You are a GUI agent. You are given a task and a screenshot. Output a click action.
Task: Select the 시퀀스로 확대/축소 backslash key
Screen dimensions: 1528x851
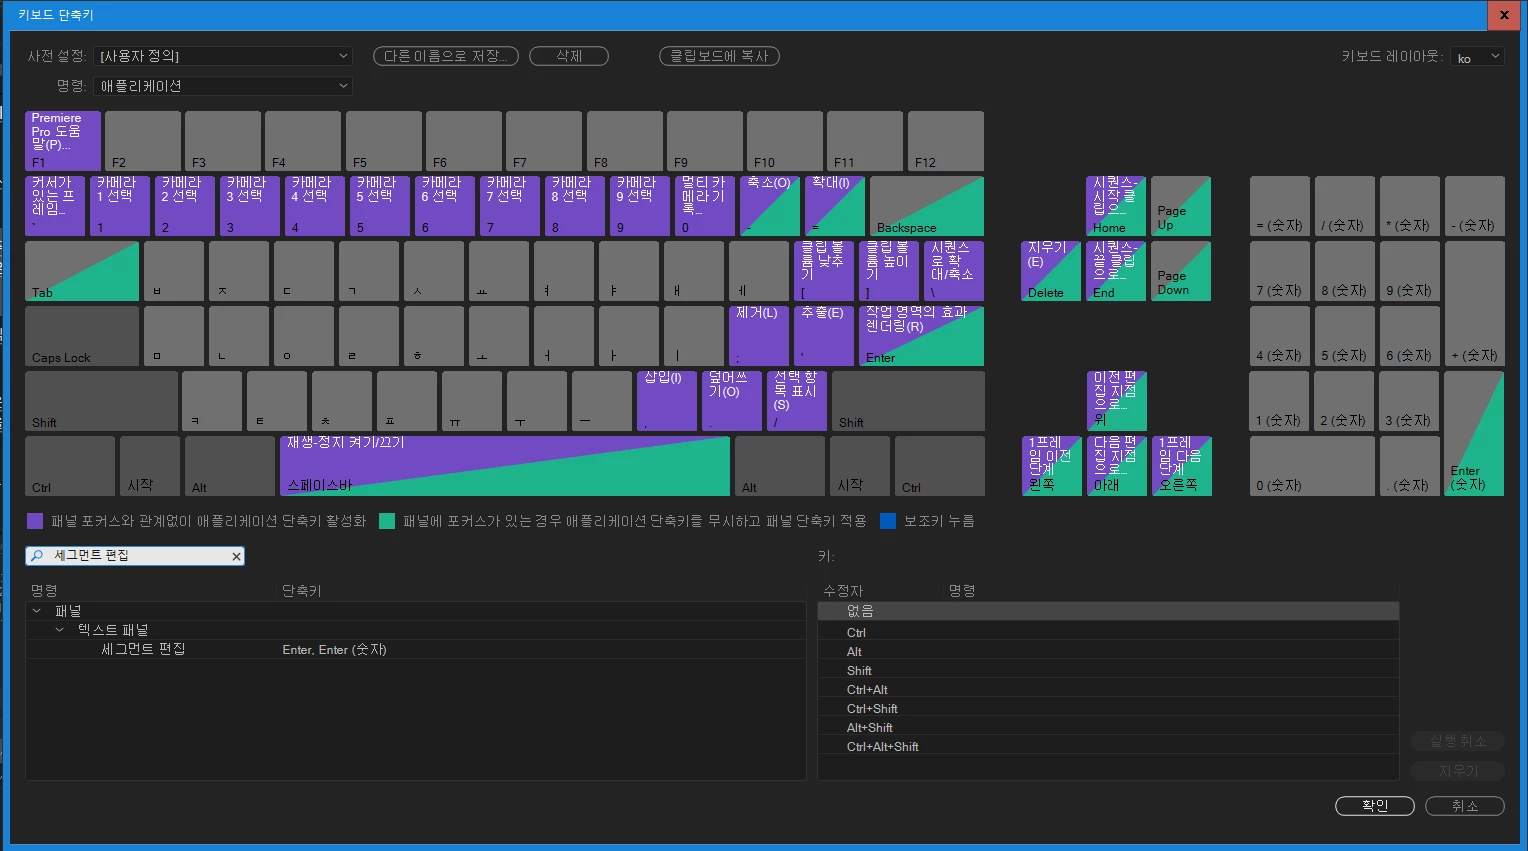click(954, 271)
